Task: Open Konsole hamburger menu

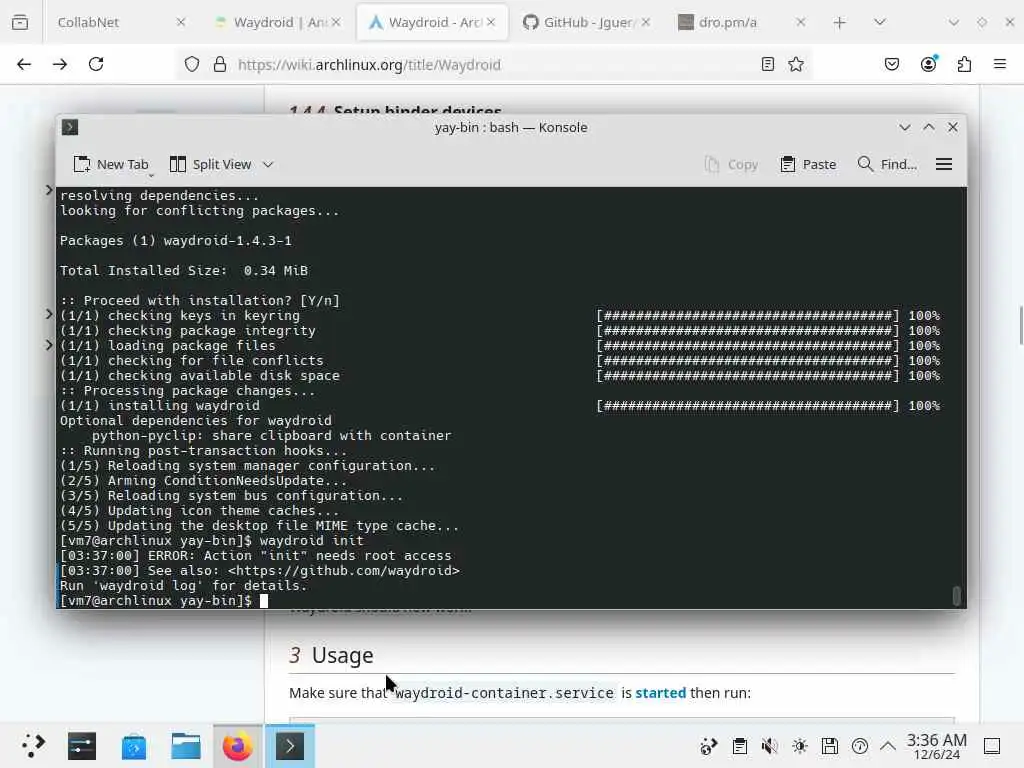Action: pos(944,164)
